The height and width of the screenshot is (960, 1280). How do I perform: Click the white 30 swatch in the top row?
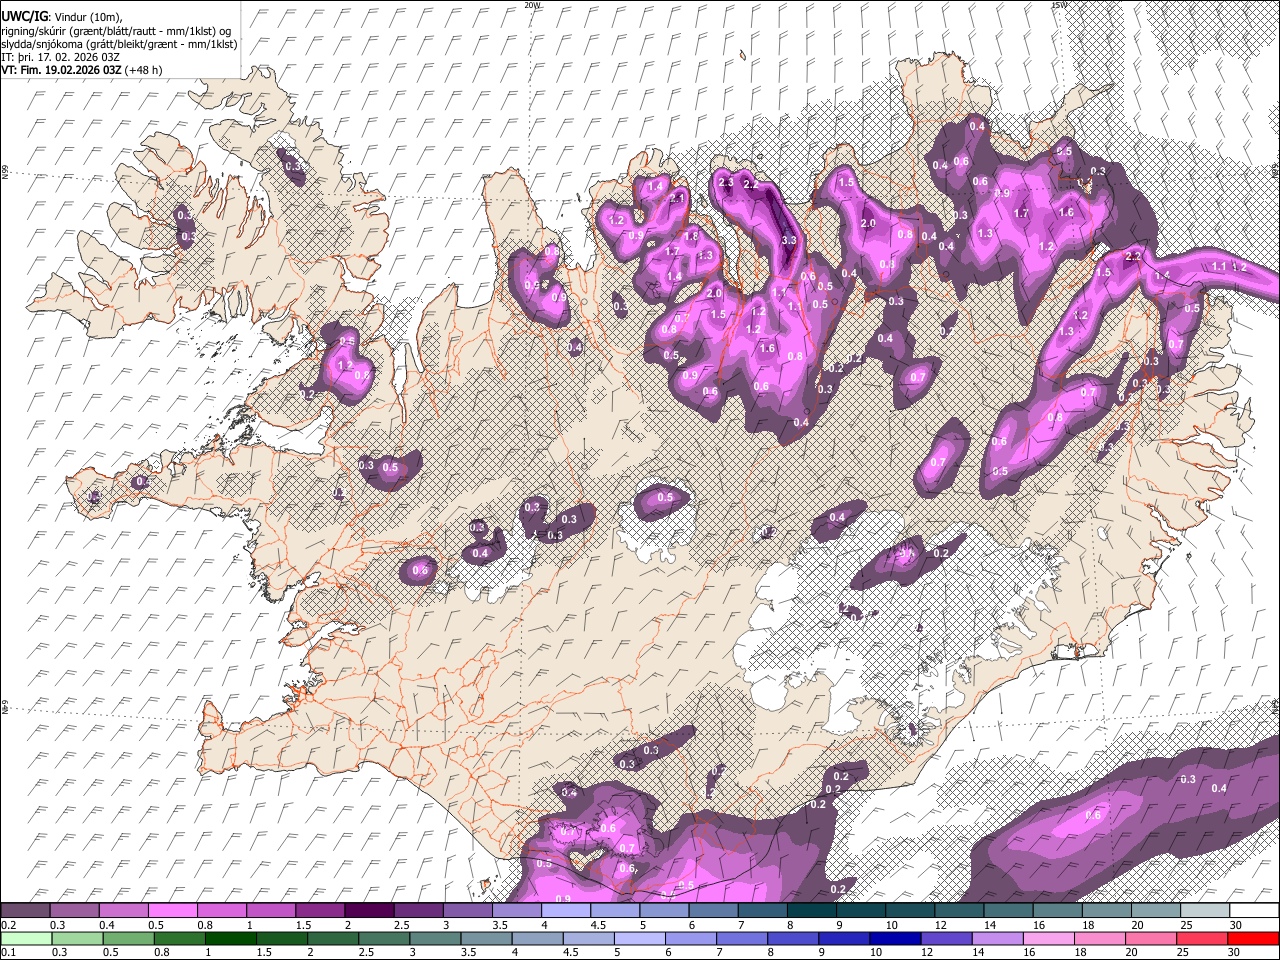click(1254, 911)
